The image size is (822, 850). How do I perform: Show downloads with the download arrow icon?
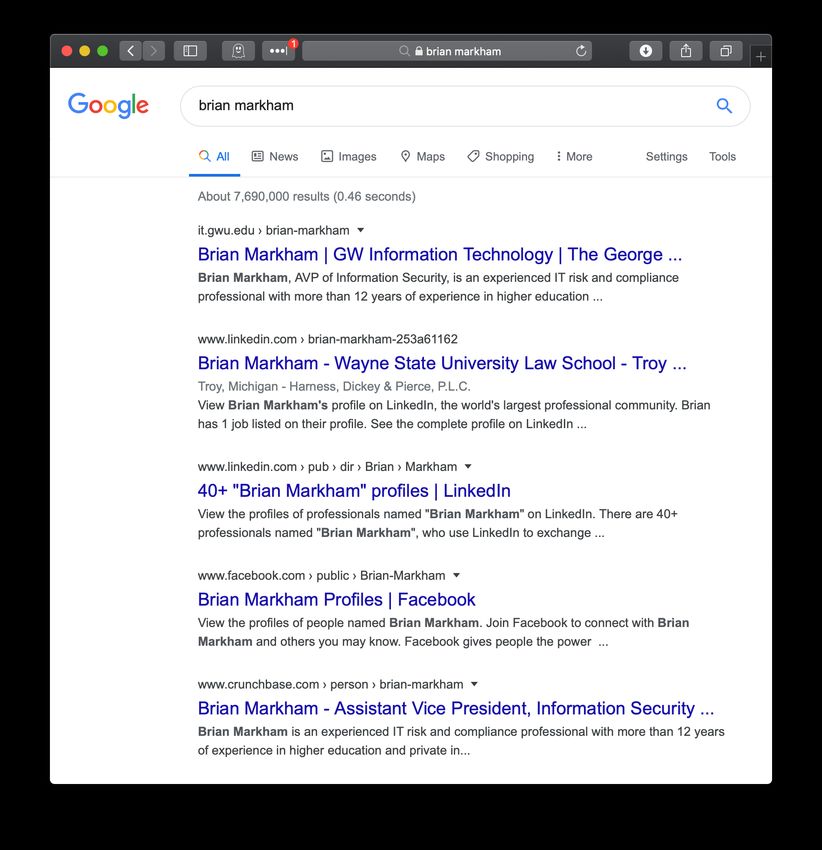tap(645, 51)
